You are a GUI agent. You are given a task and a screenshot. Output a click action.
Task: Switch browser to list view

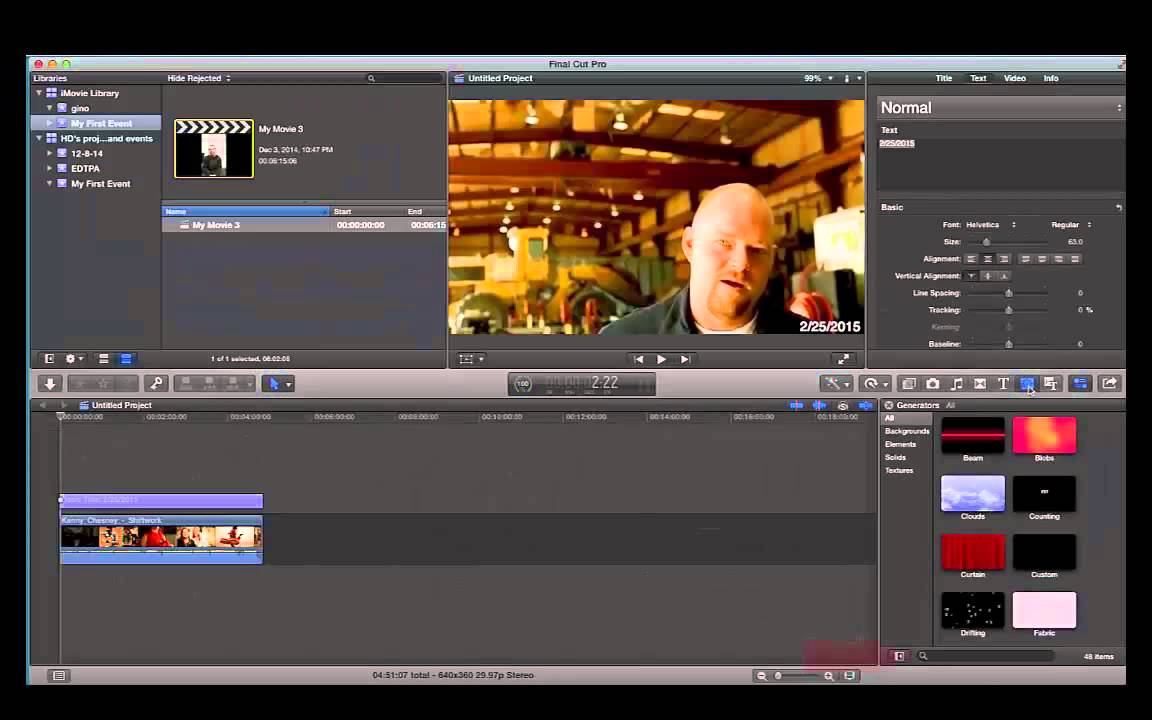[x=126, y=359]
